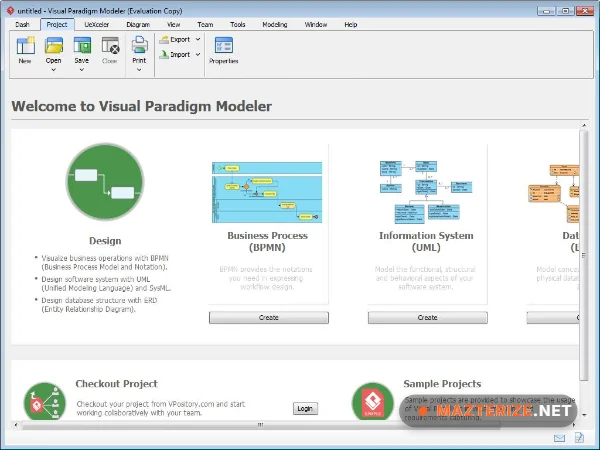Screen dimensions: 600x450
Task: Open the Dash tab
Action: coord(22,24)
